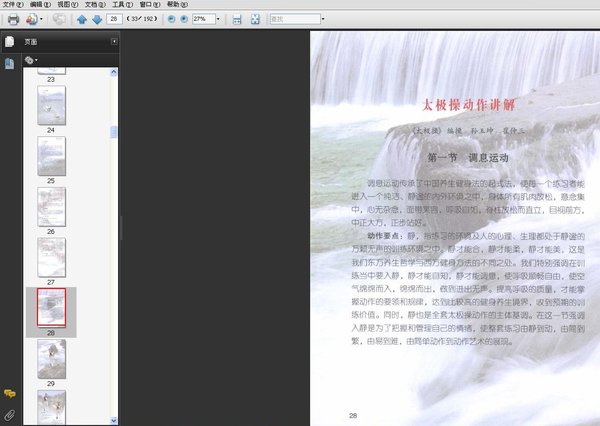Viewport: 600px width, 426px height.
Task: Click the Print icon in the toolbar
Action: [13, 19]
